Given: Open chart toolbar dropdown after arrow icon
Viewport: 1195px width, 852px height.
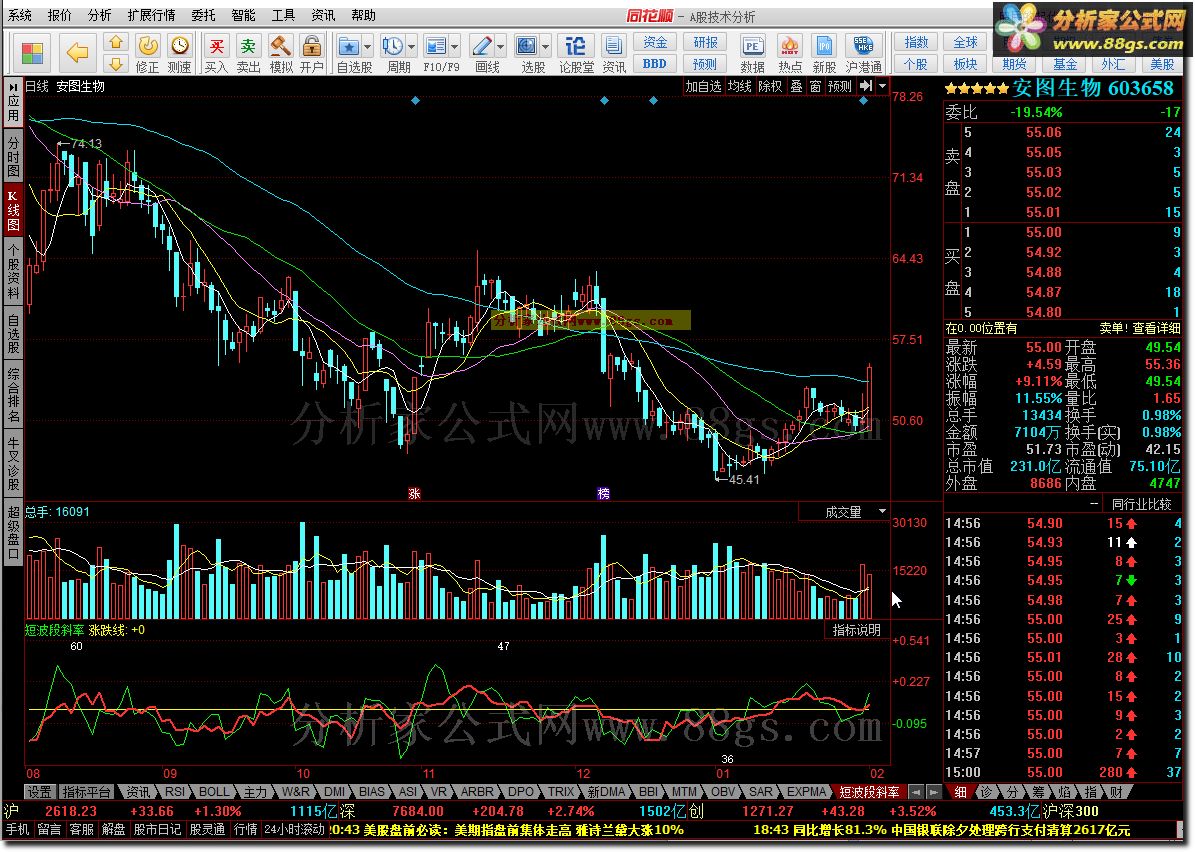Looking at the screenshot, I should 883,86.
